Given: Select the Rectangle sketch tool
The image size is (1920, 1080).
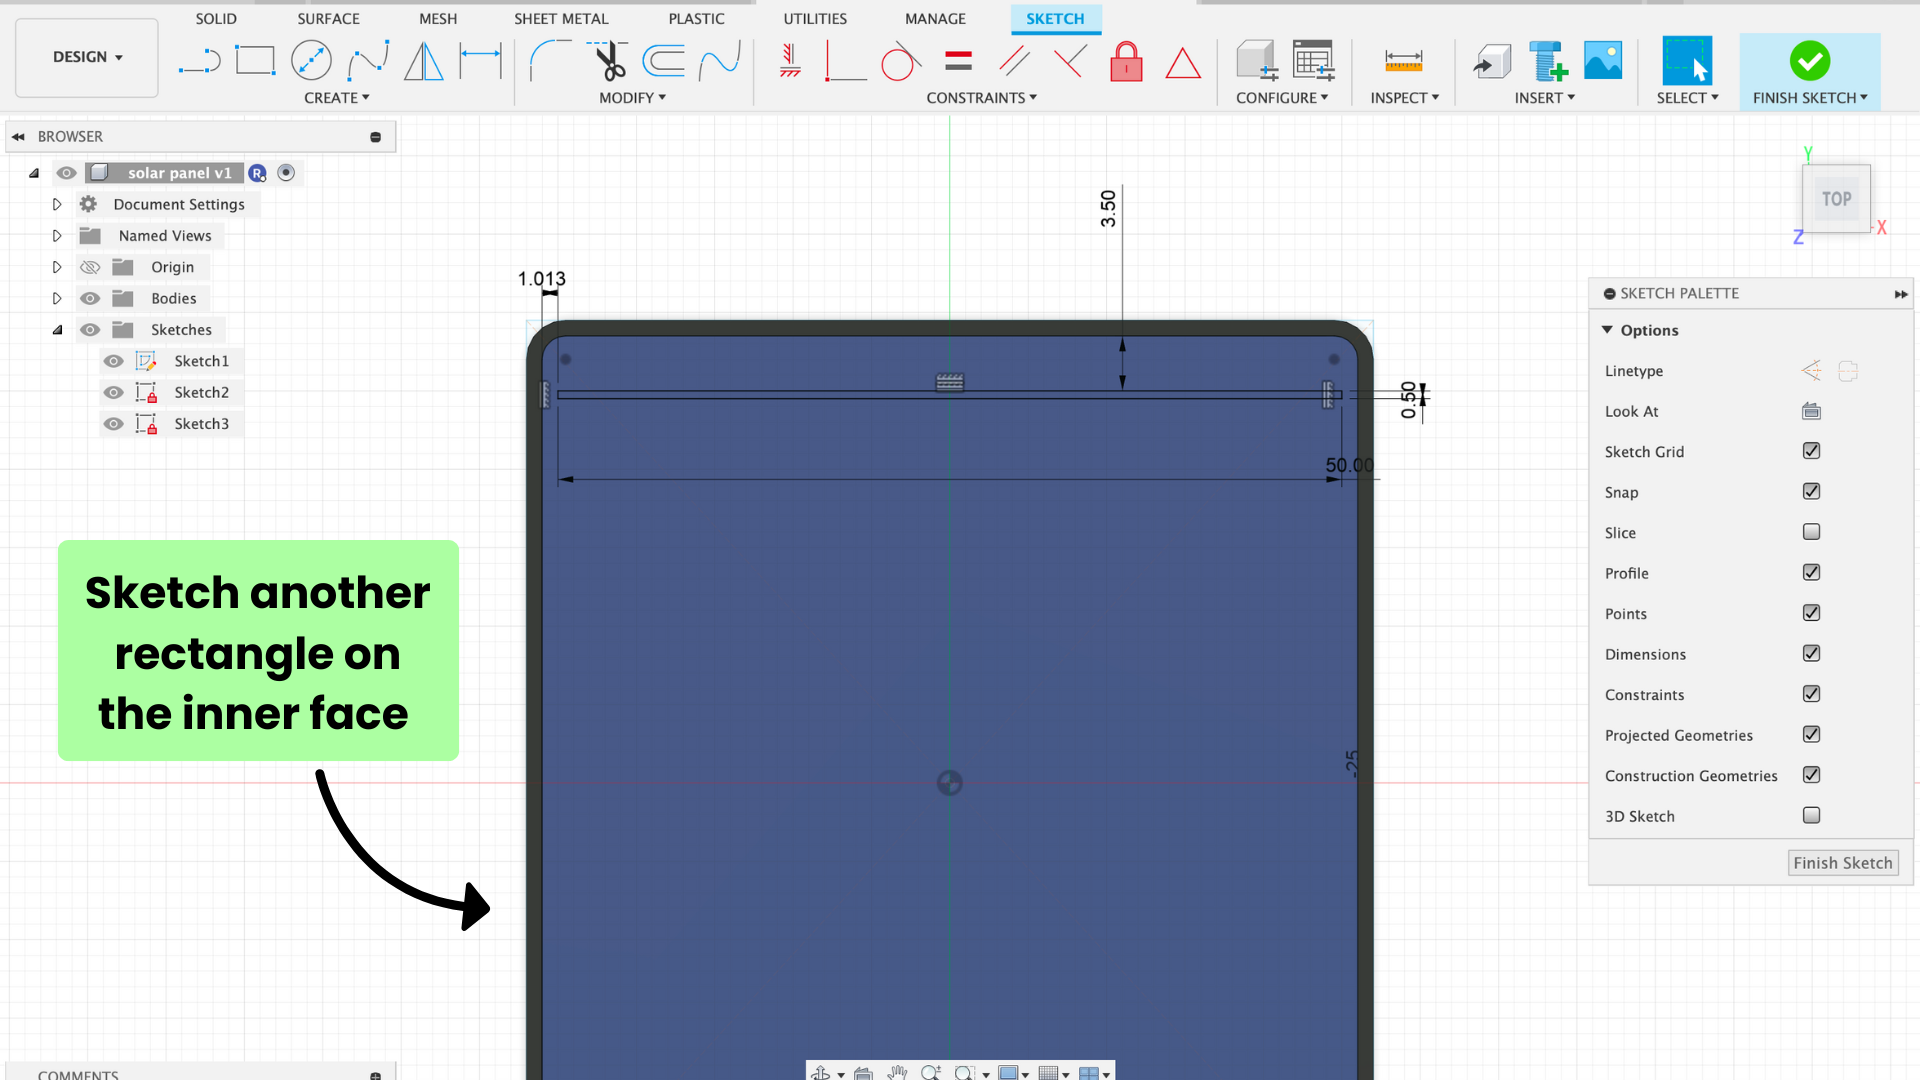Looking at the screenshot, I should (255, 61).
